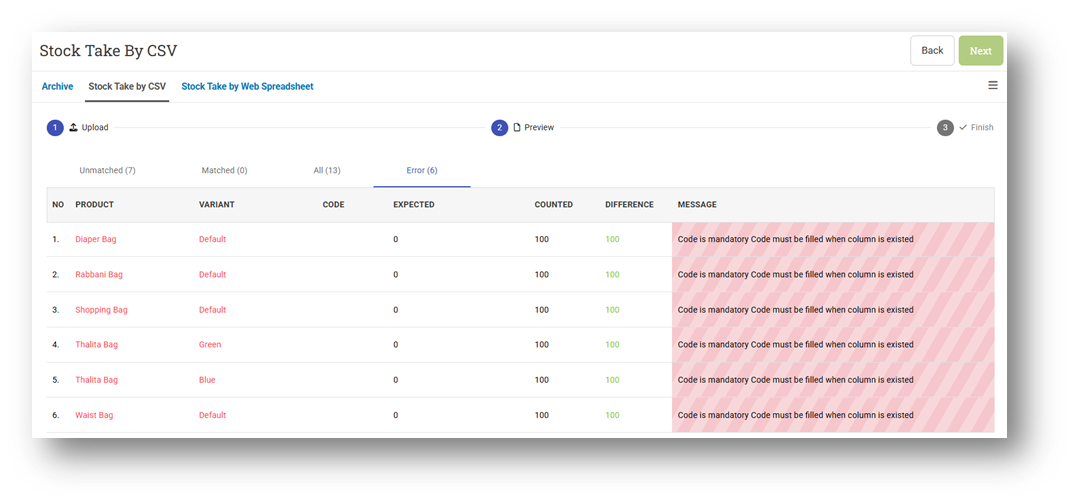Click the MESSAGE column header

point(697,205)
